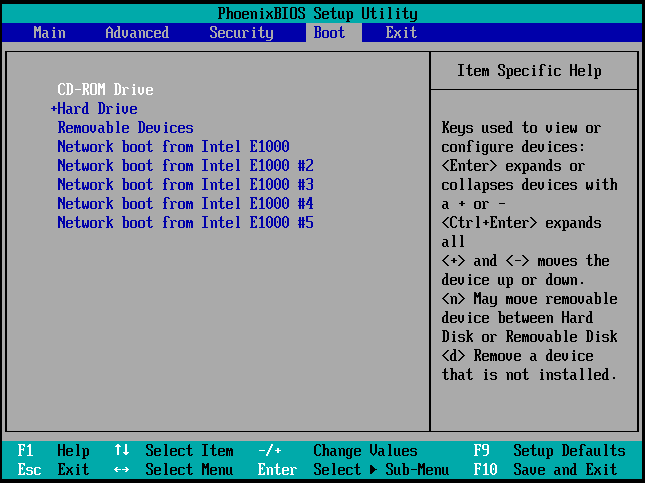Select the CD-ROM Drive boot entry
The width and height of the screenshot is (645, 483).
pyautogui.click(x=105, y=89)
